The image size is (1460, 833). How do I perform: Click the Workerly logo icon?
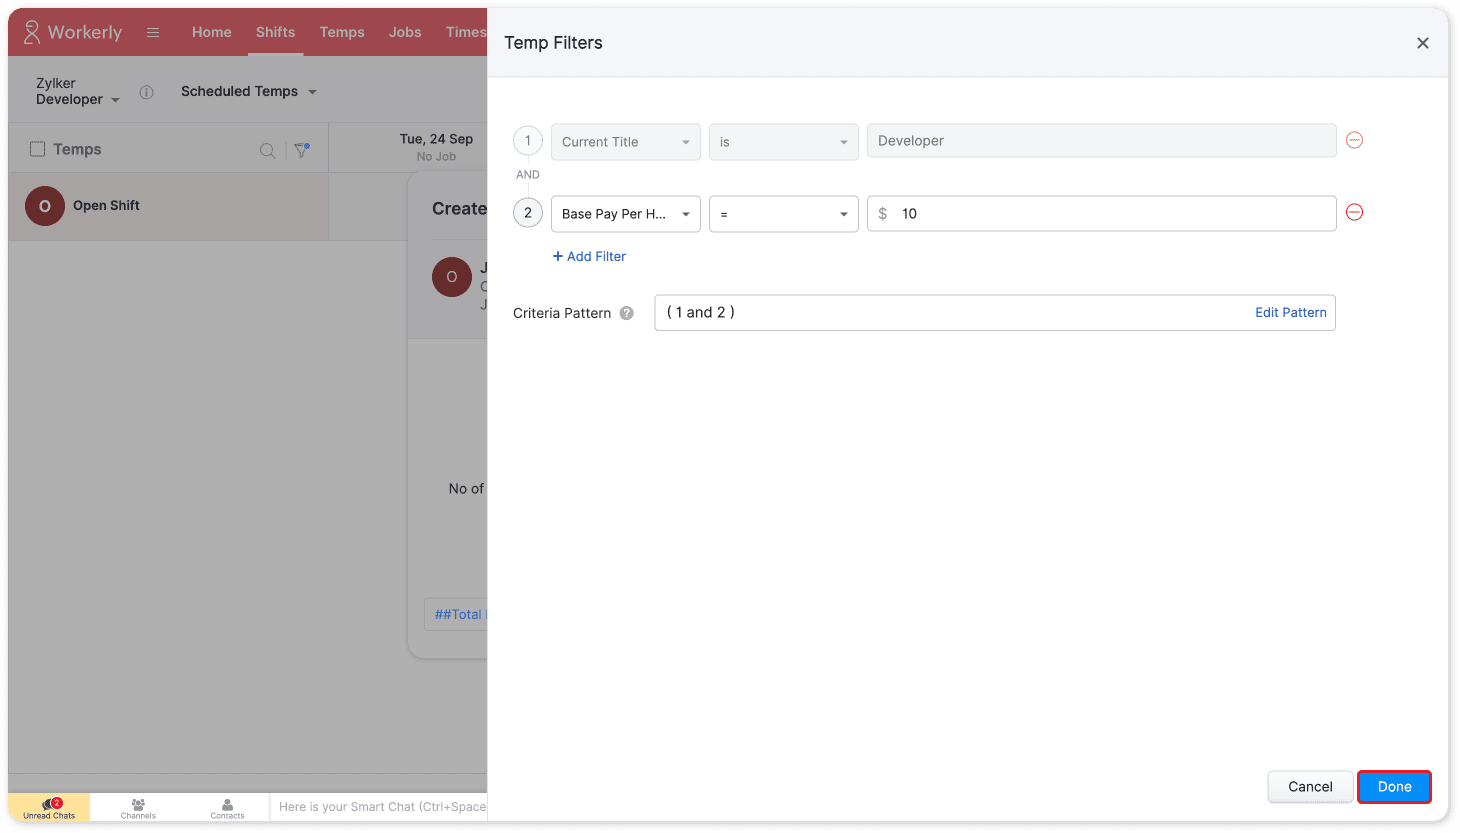tap(32, 32)
